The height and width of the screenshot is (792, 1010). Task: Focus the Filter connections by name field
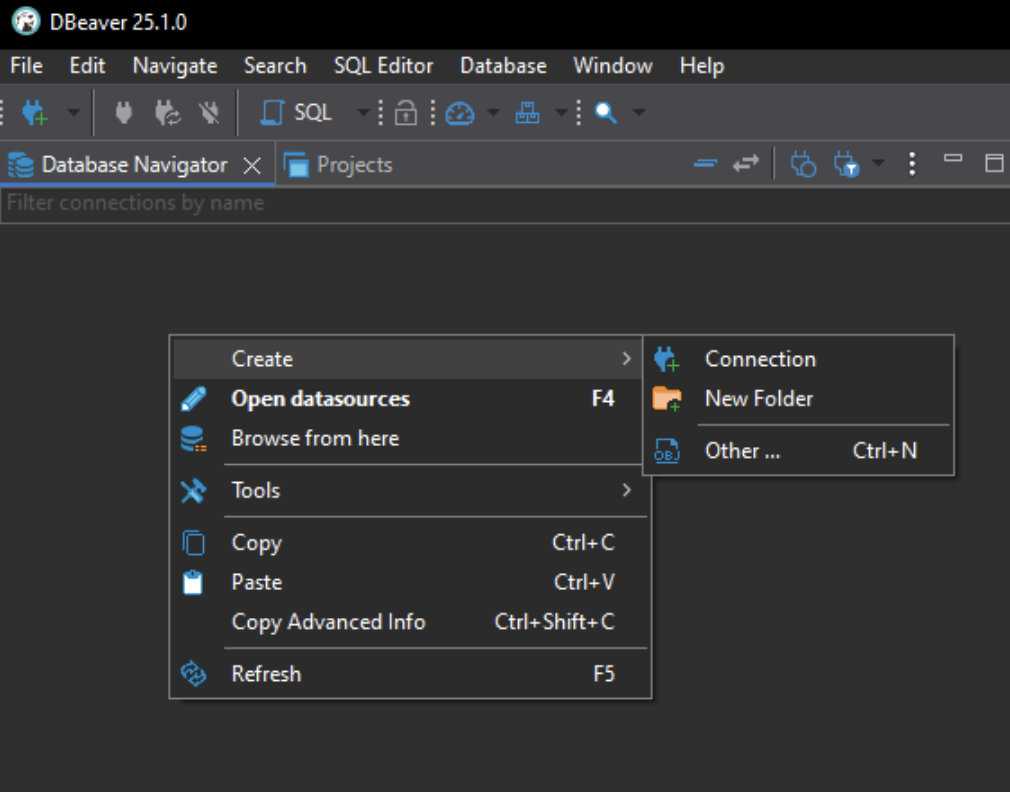click(505, 204)
